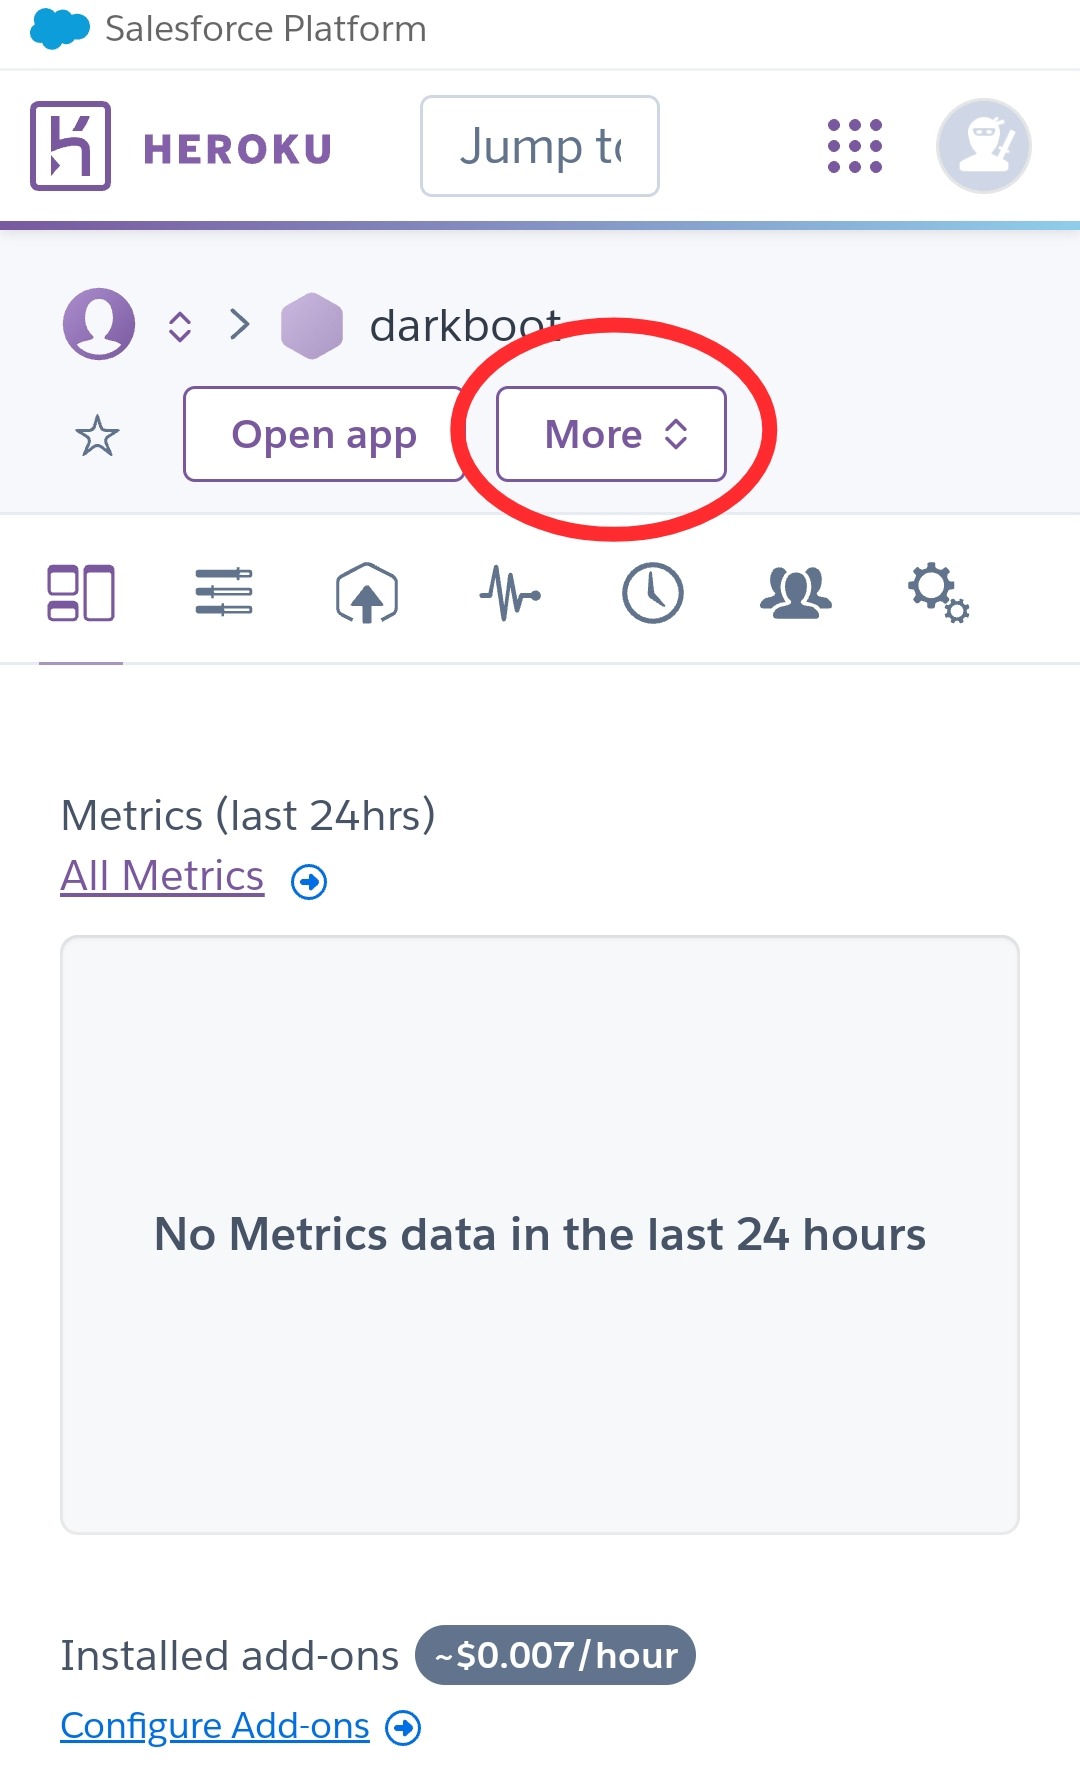Open the Deploy tab icon
This screenshot has width=1080, height=1785.
(367, 593)
